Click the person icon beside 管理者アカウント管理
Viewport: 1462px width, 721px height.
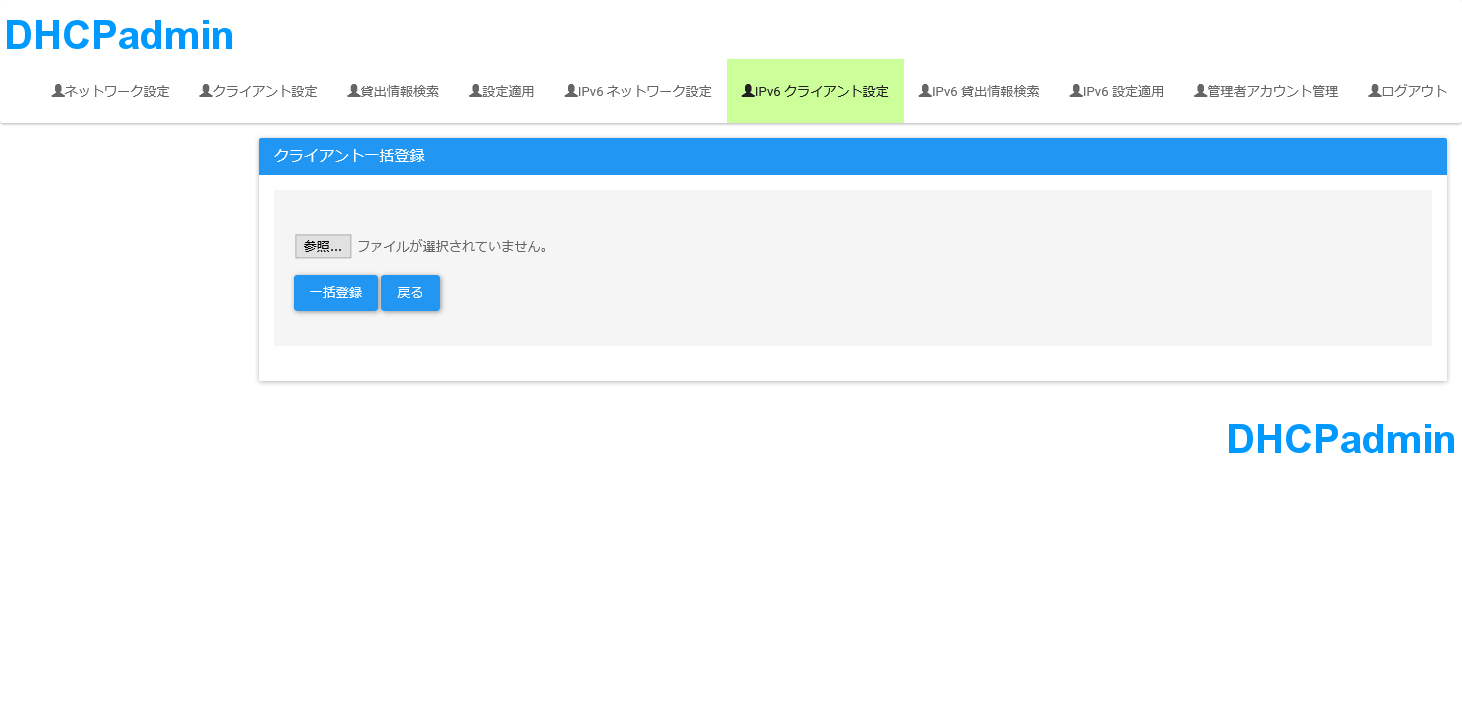click(1201, 91)
